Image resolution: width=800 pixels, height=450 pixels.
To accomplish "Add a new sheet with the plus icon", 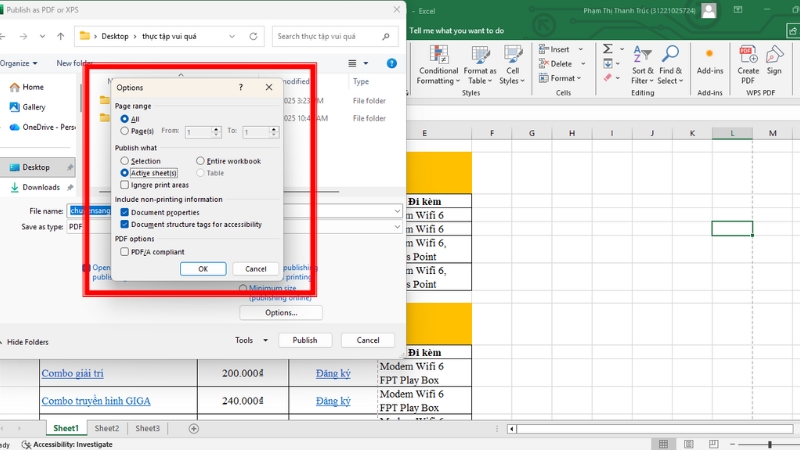I will 194,428.
